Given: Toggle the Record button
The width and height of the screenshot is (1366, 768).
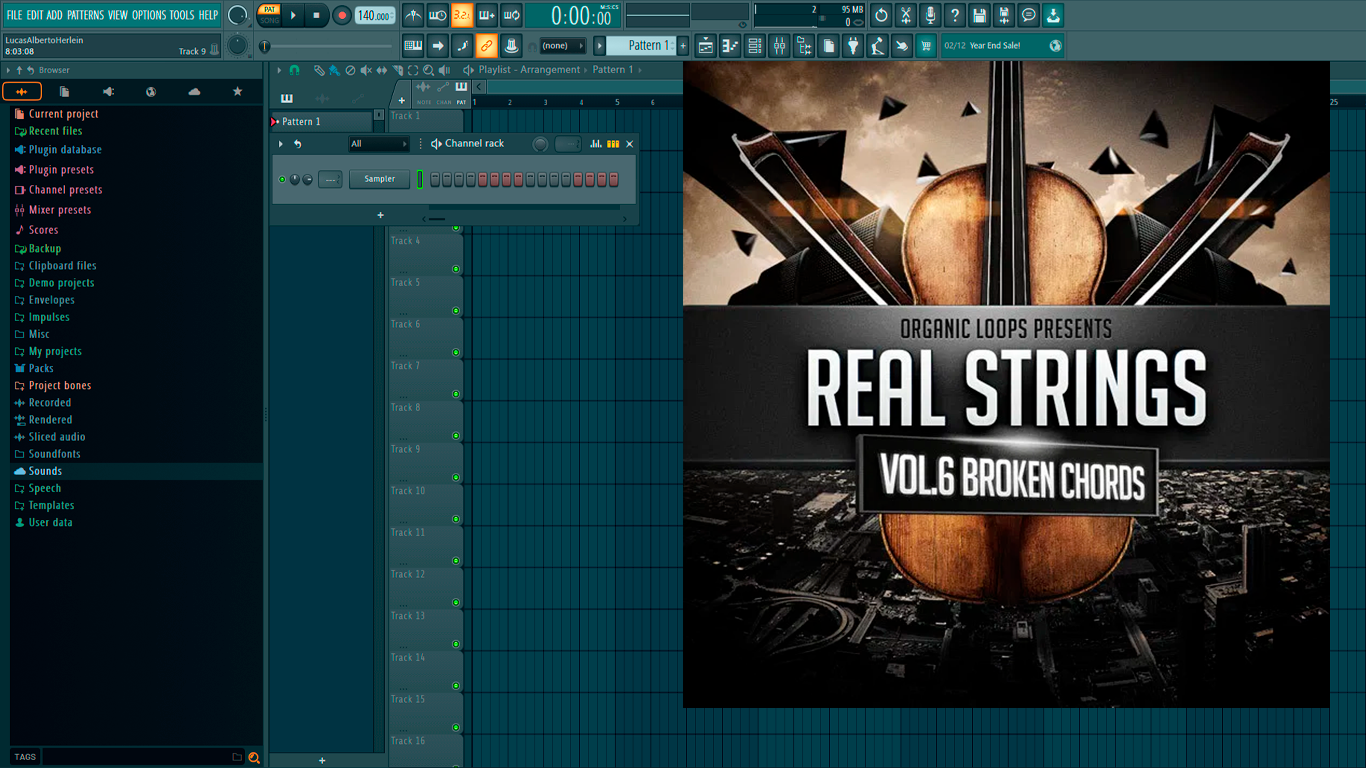Looking at the screenshot, I should tap(341, 15).
